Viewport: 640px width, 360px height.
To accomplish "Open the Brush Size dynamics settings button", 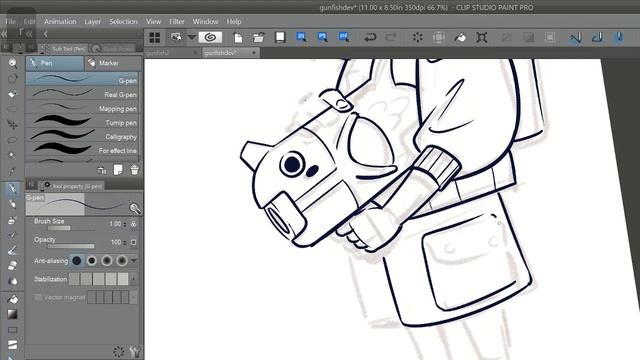I will 133,224.
